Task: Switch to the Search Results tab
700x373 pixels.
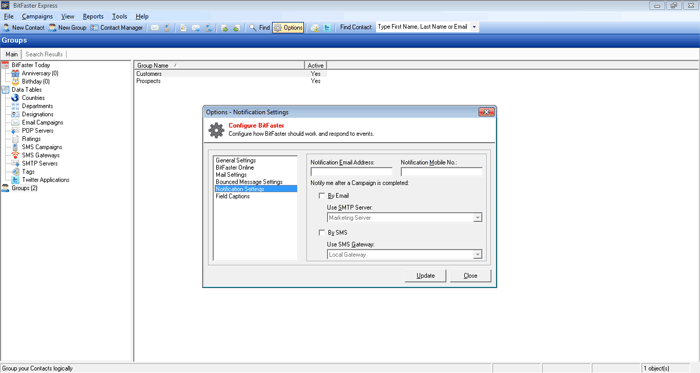Action: point(44,54)
